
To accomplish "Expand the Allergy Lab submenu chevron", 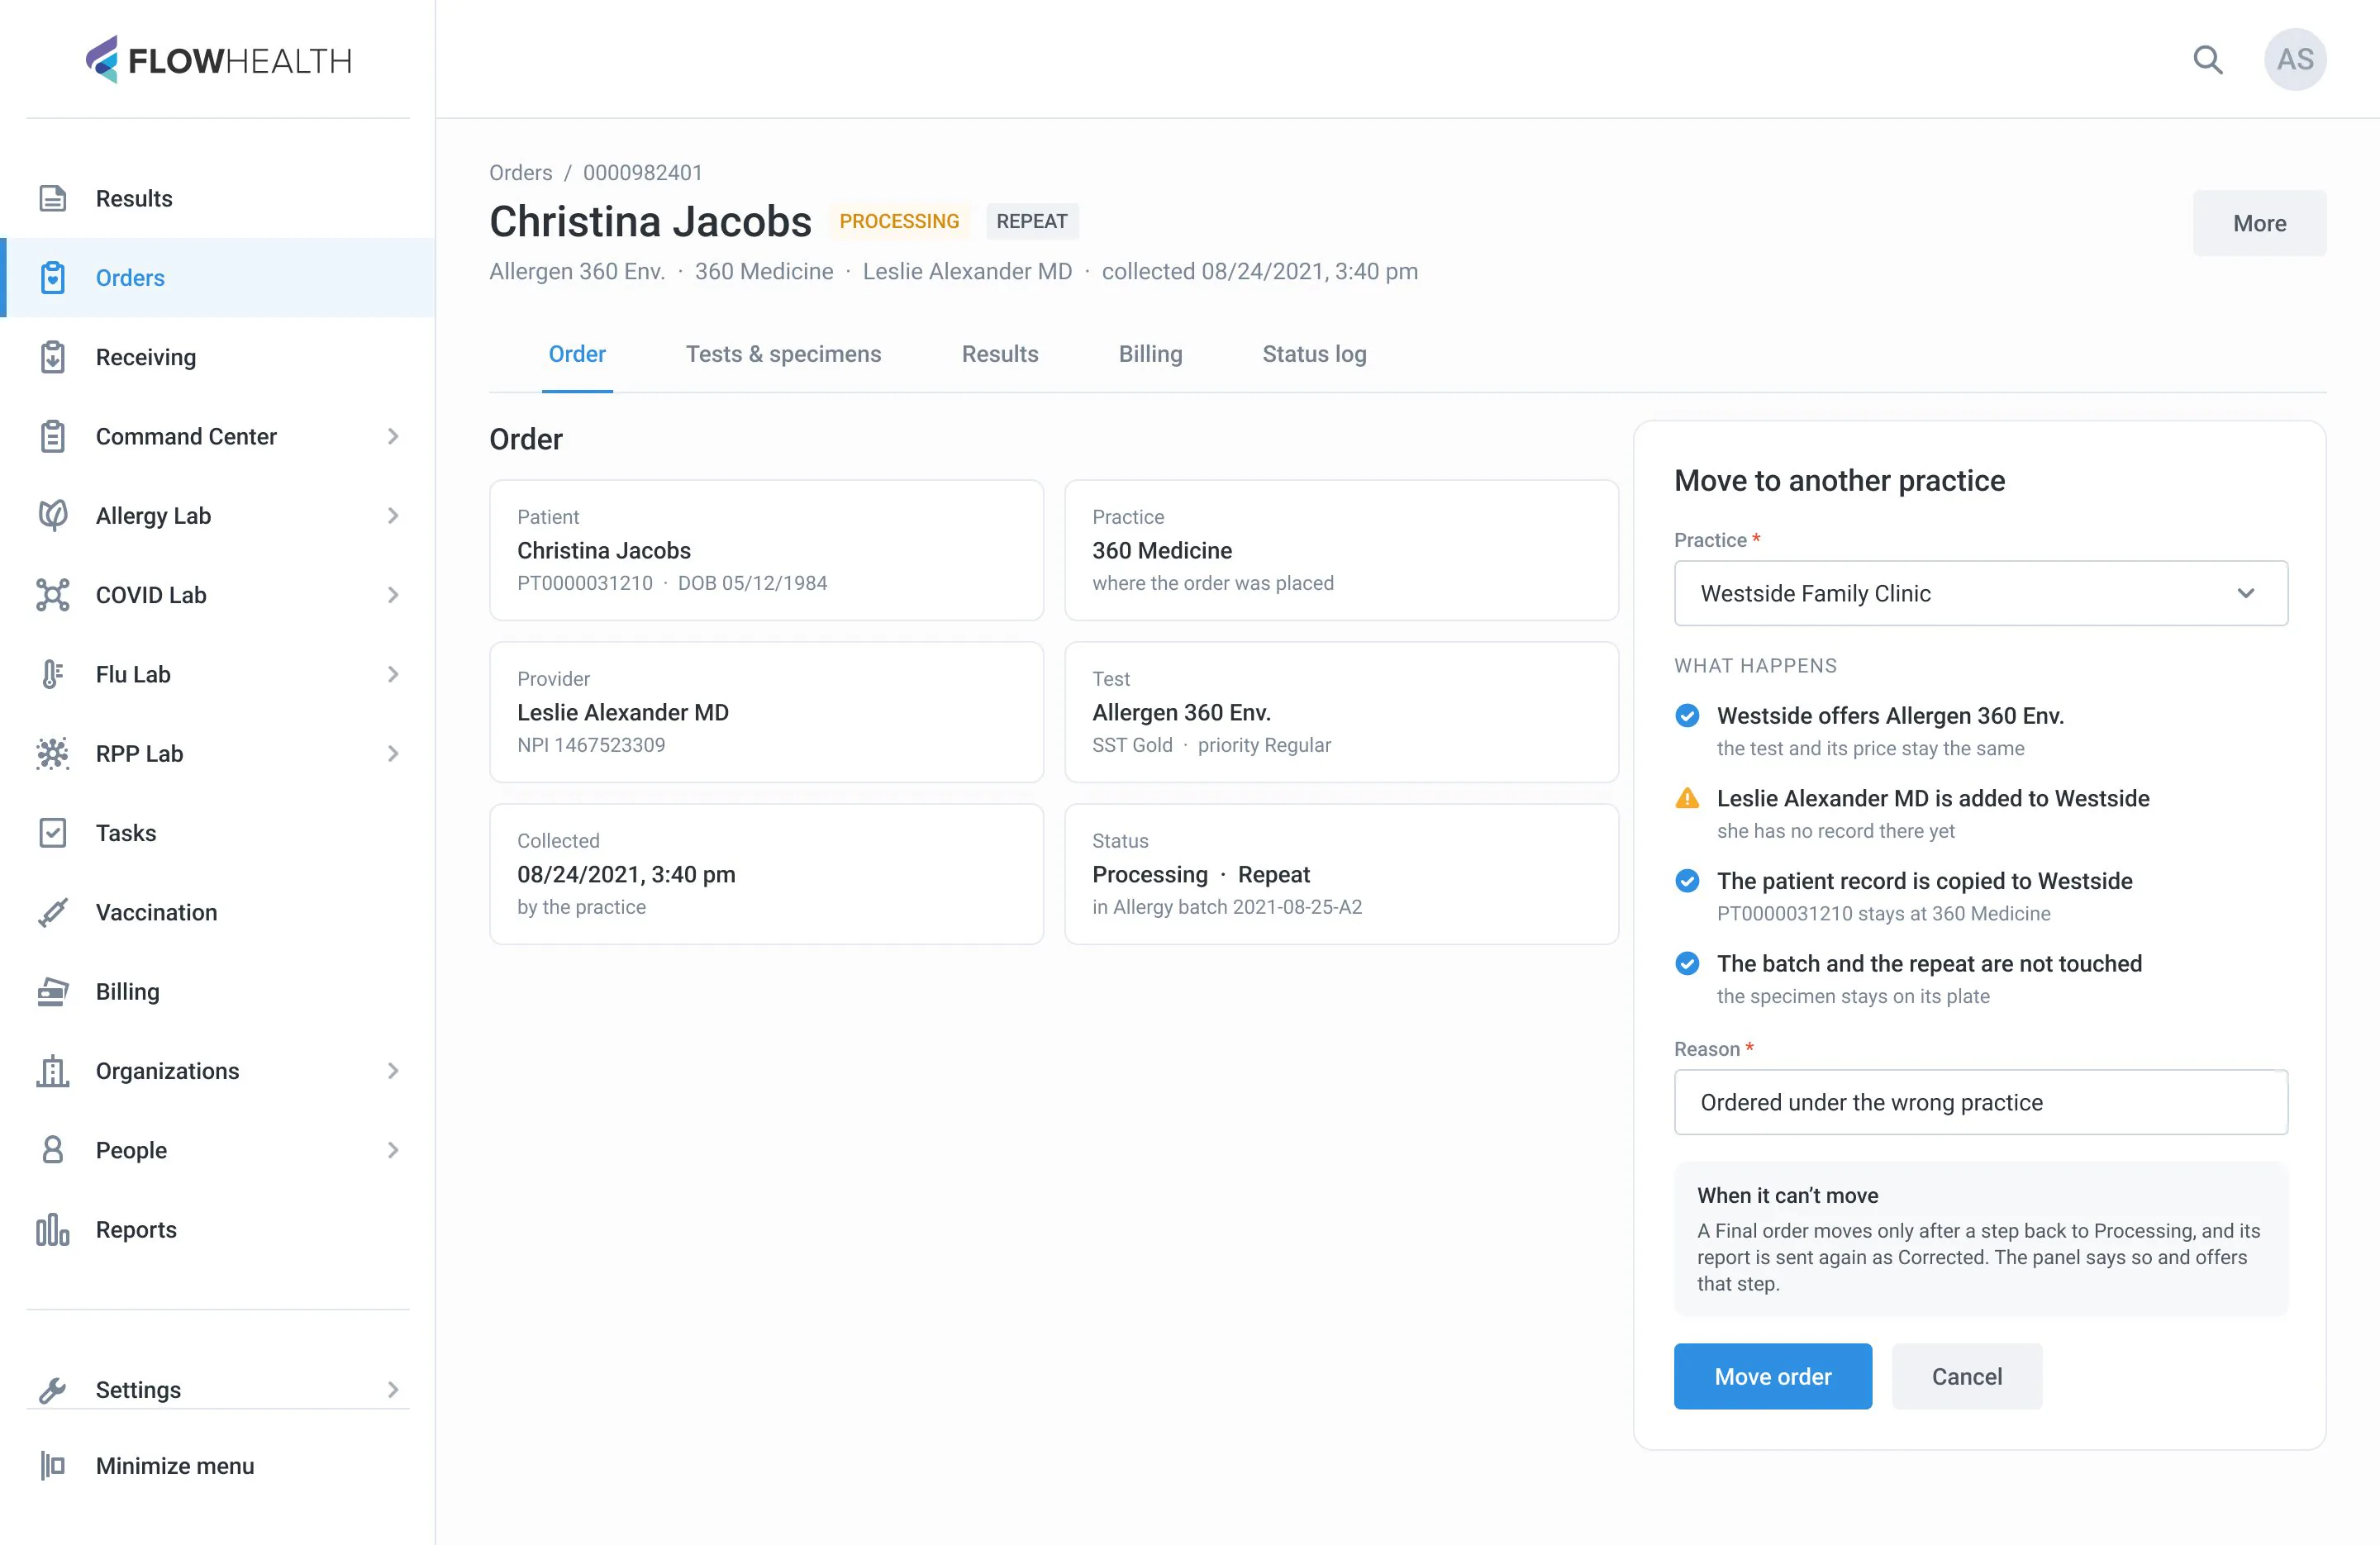I will (x=393, y=515).
